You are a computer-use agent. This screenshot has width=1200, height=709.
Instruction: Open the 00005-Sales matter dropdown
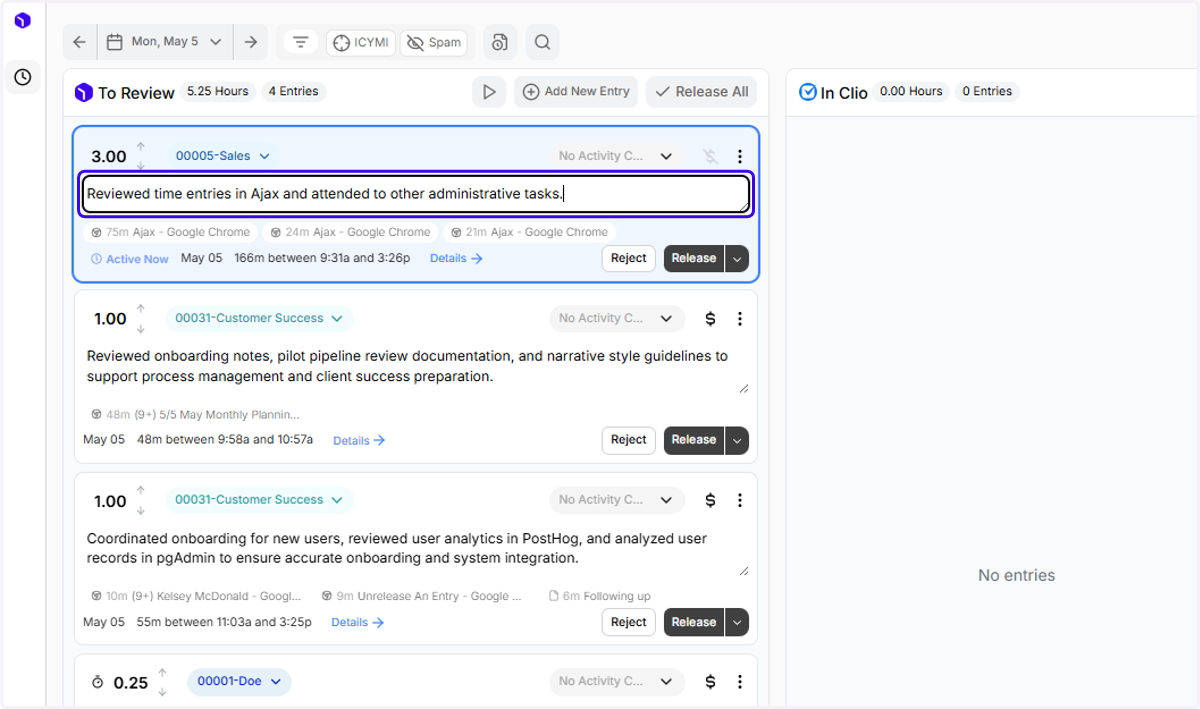[223, 156]
